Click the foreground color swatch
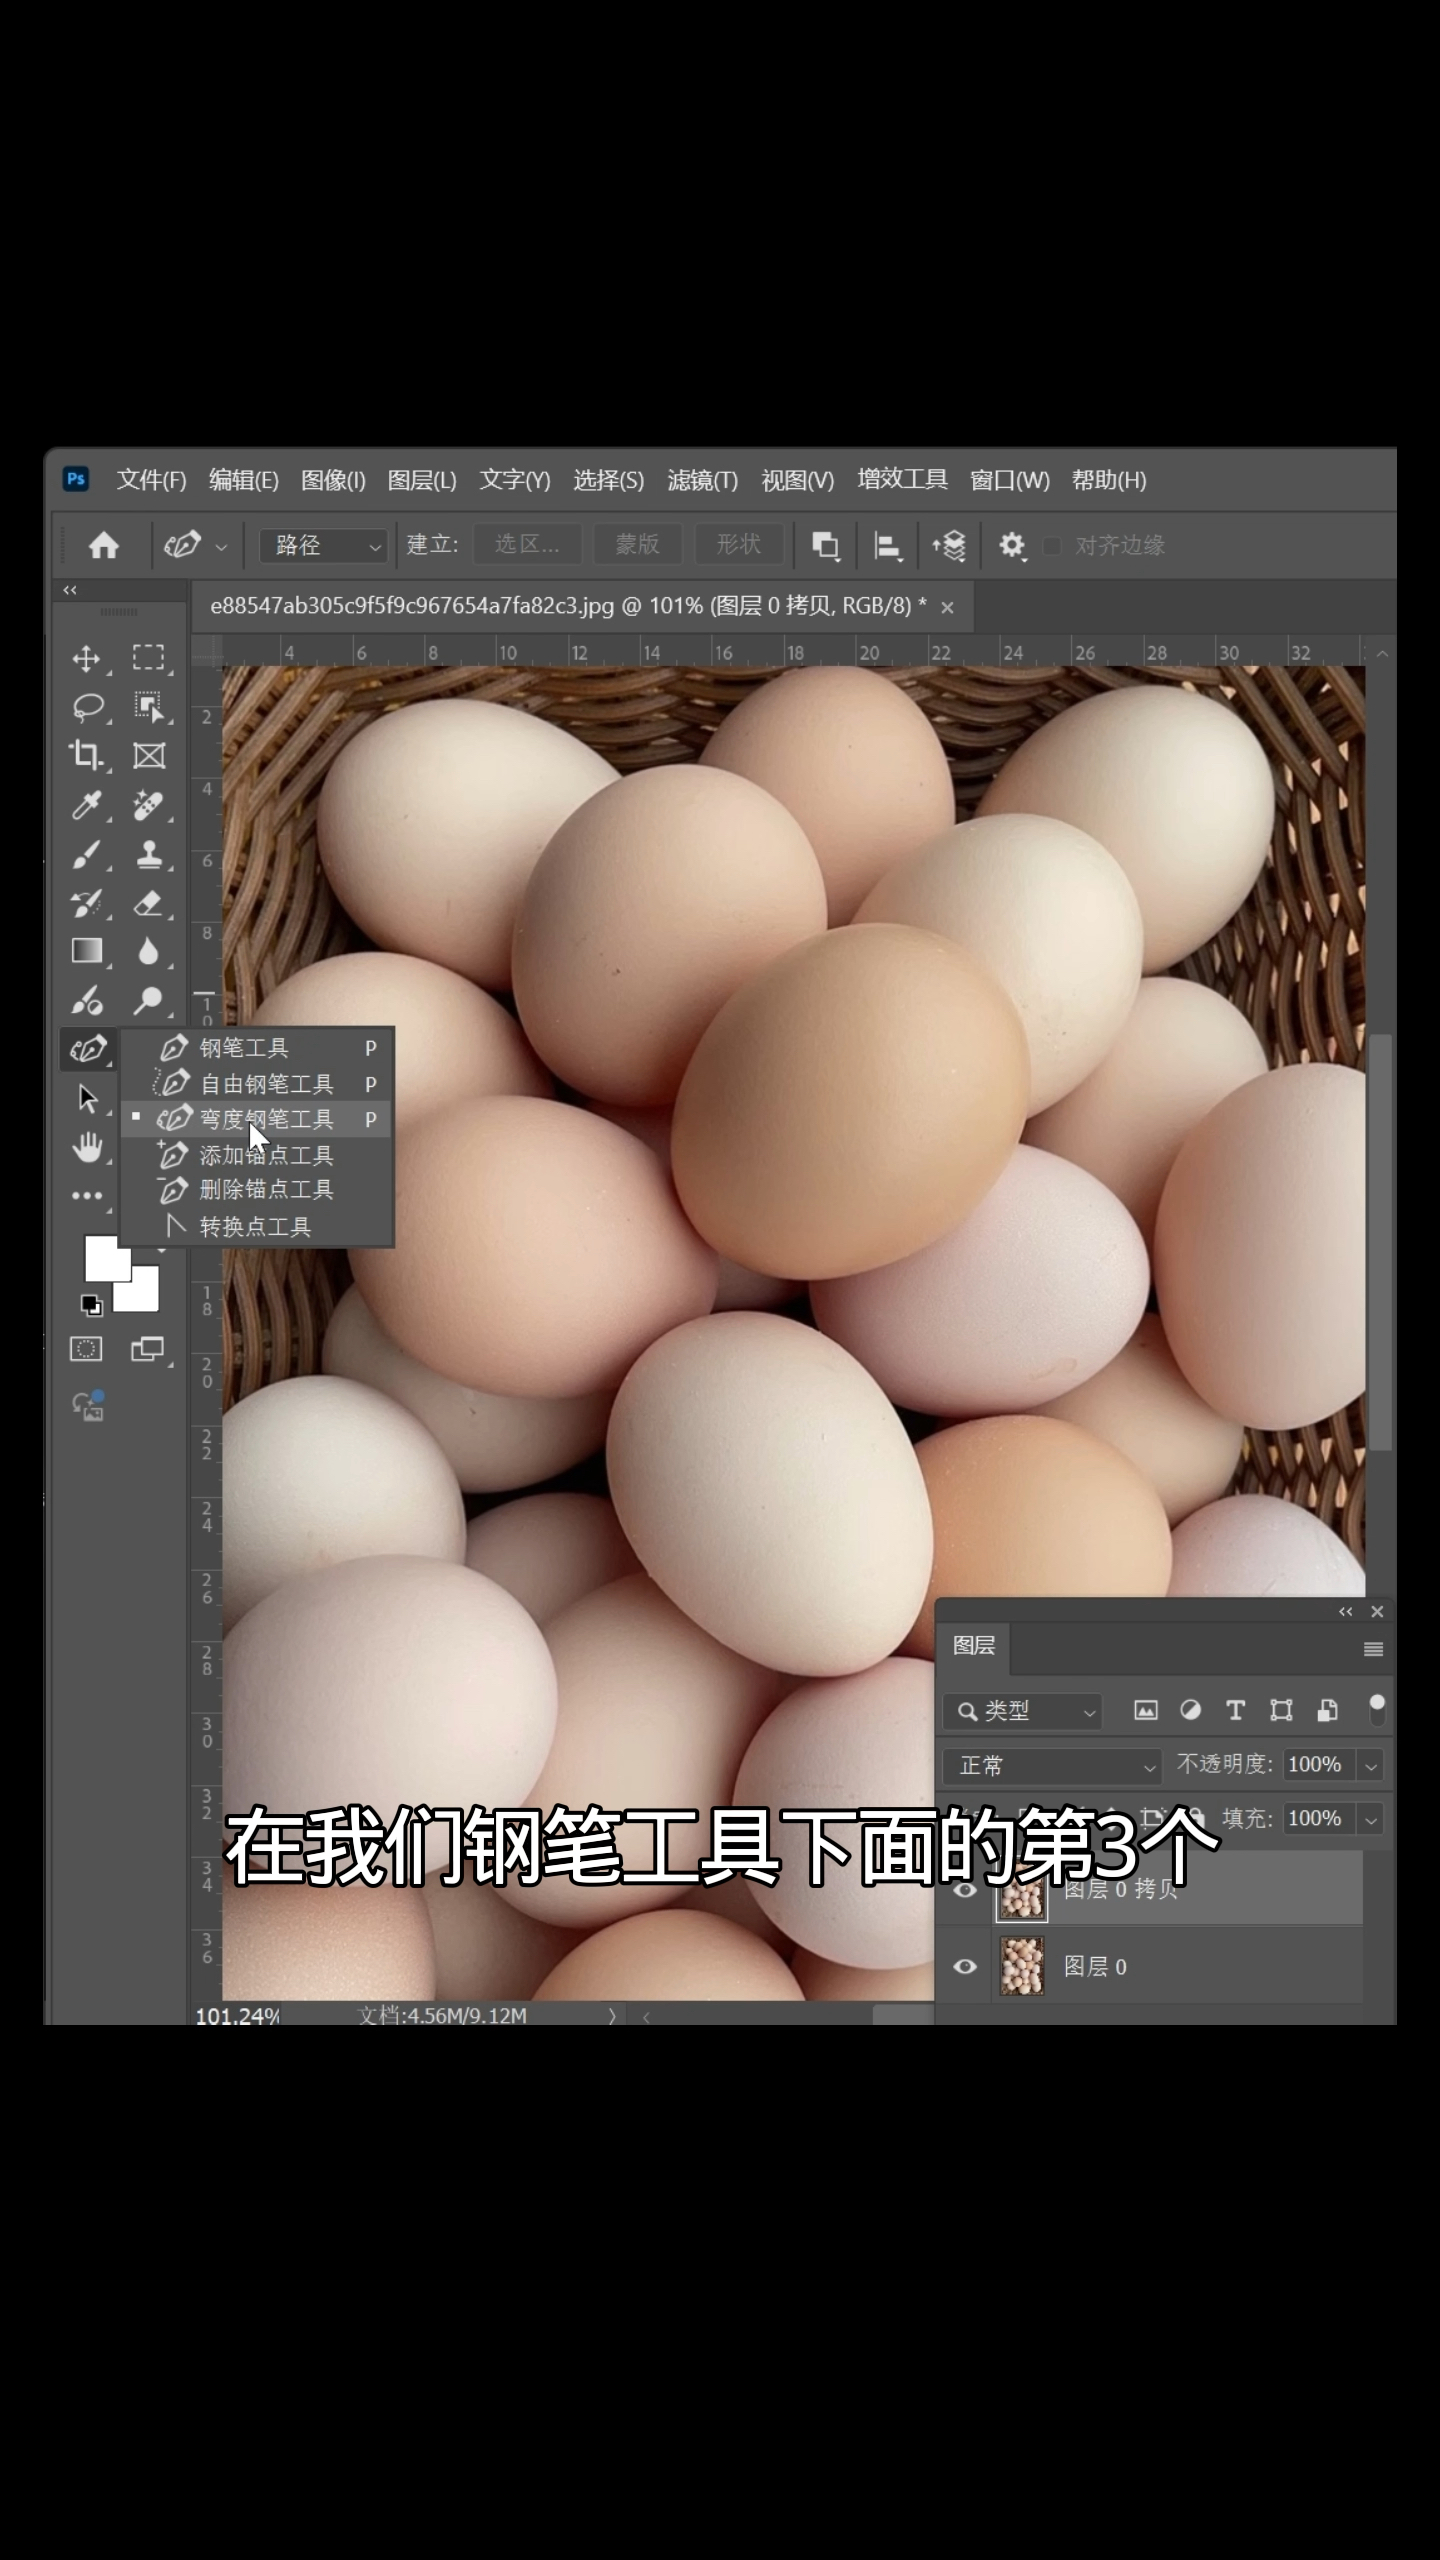 [x=105, y=1257]
